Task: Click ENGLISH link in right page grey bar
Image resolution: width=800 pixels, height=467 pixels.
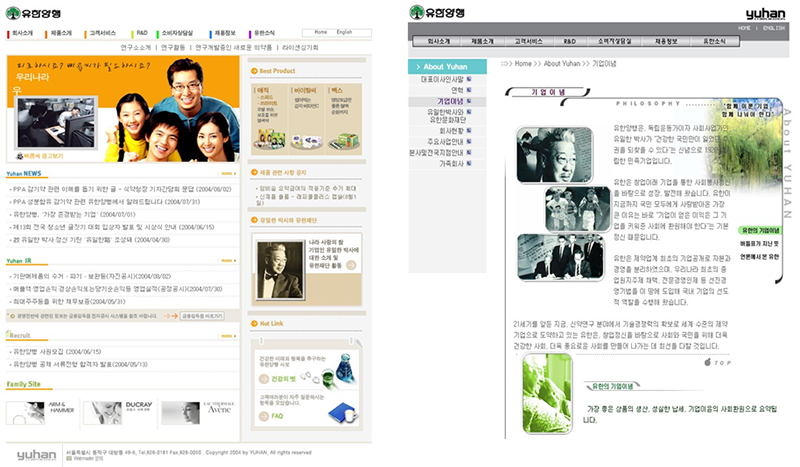Action: (773, 28)
